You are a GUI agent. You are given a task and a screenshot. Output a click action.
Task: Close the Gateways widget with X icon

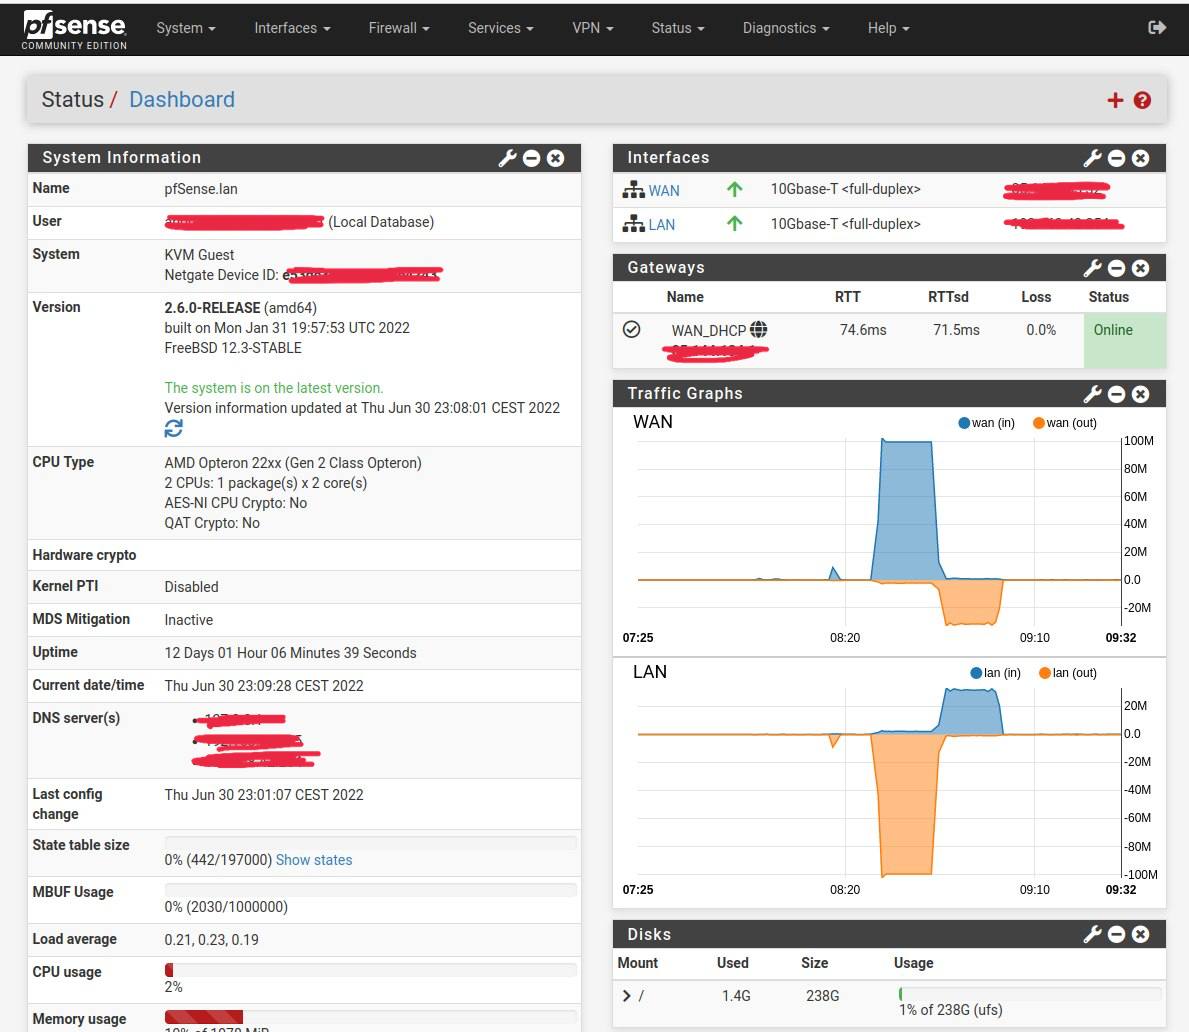(x=1141, y=268)
